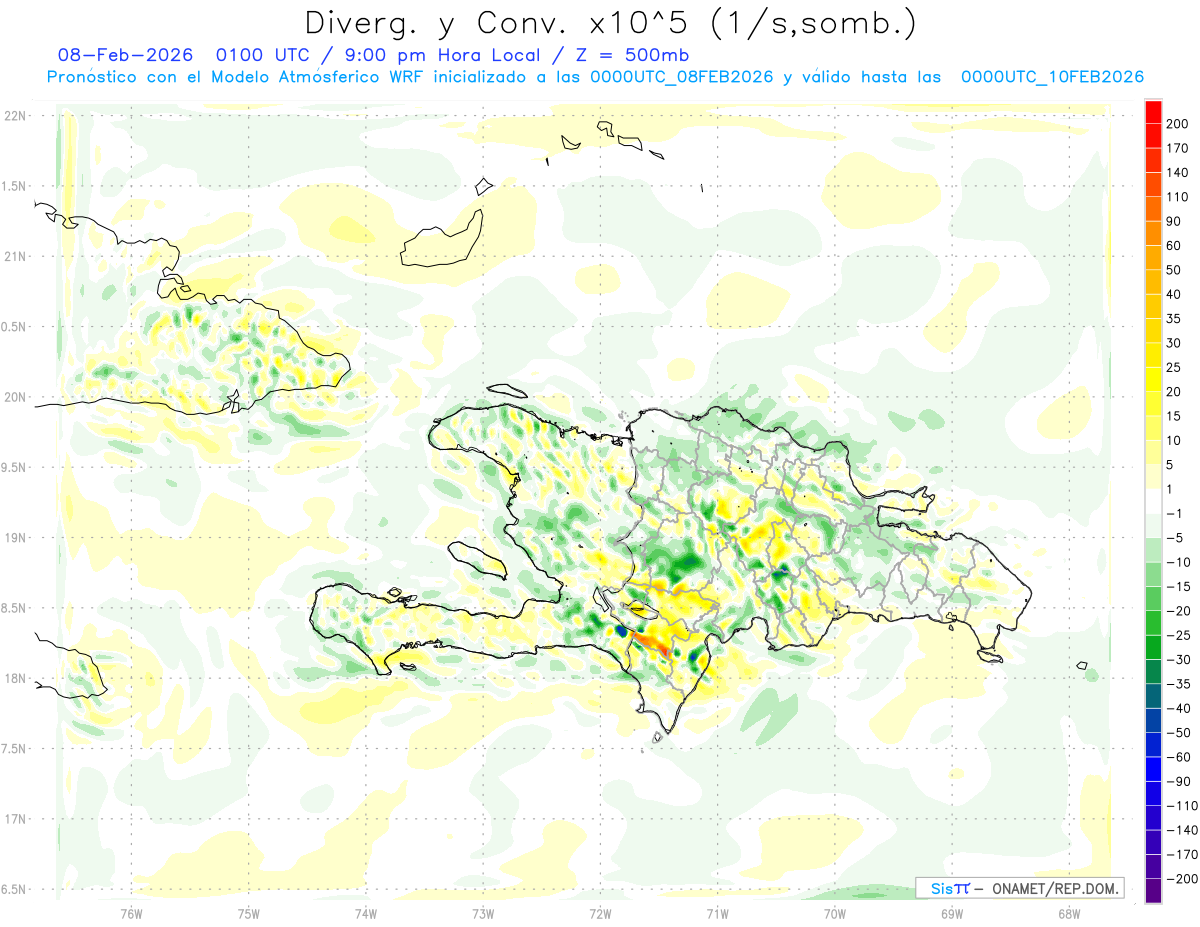
Task: Click the "21N" latitude label
Action: pyautogui.click(x=15, y=256)
